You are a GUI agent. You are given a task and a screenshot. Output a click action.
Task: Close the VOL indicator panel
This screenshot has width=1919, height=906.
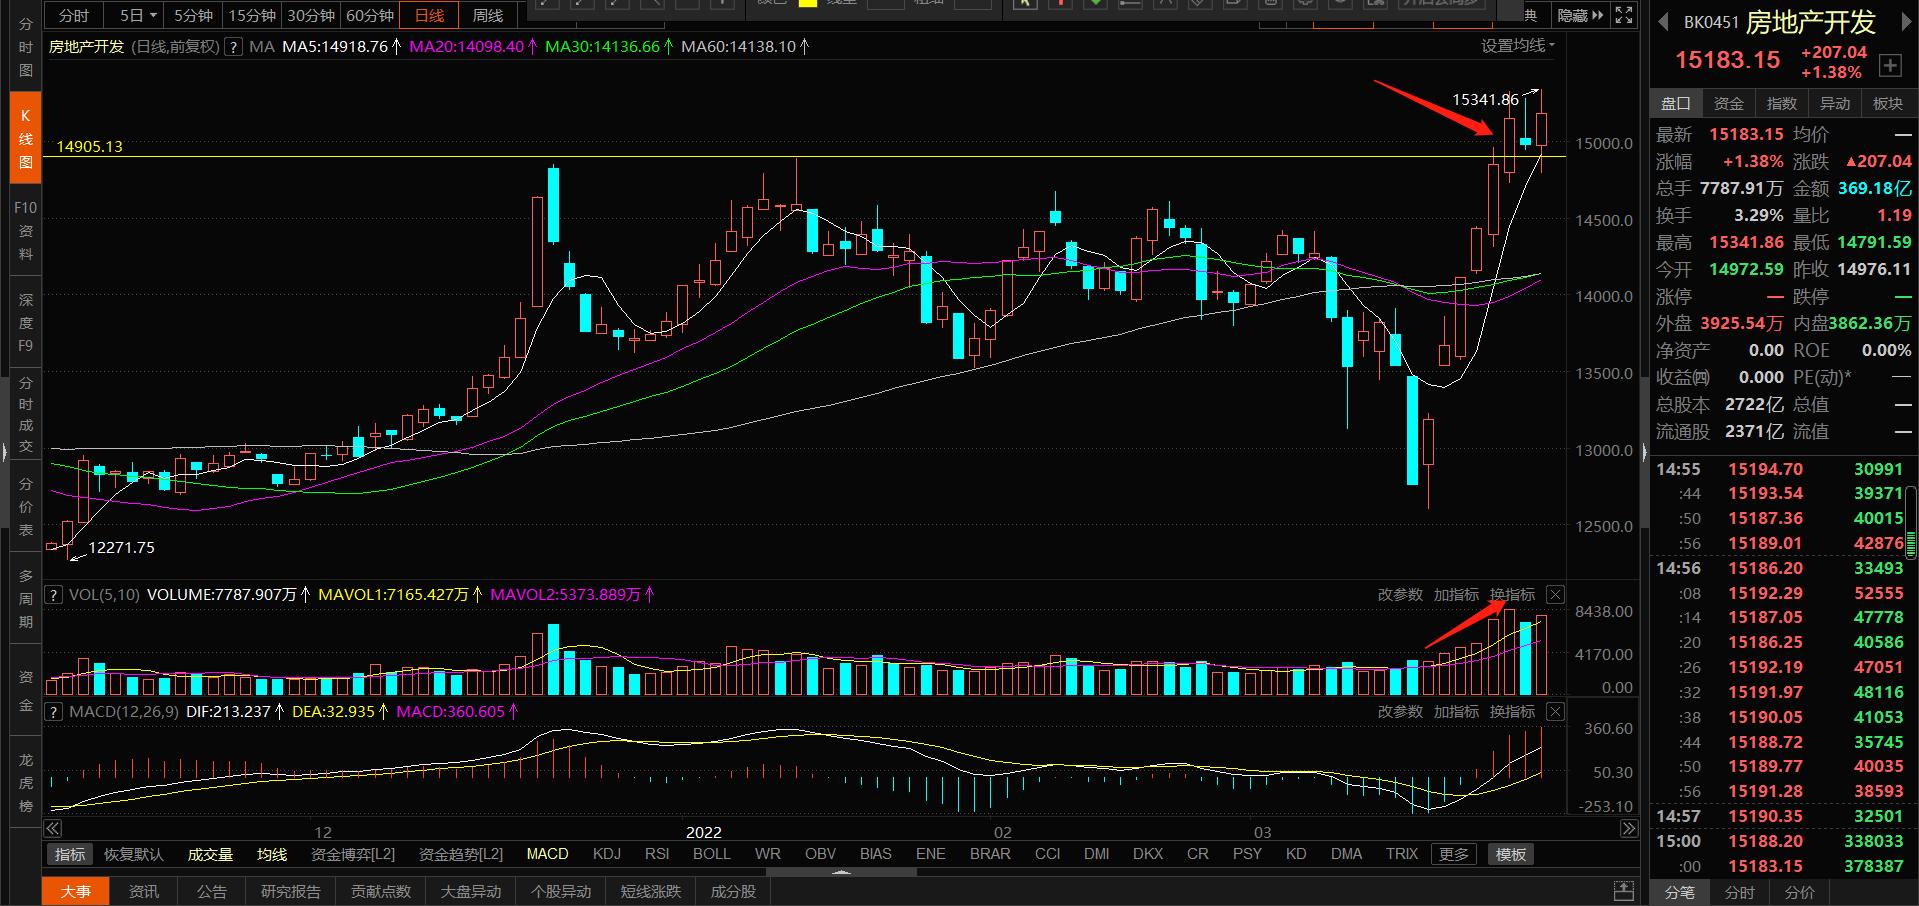click(1555, 595)
